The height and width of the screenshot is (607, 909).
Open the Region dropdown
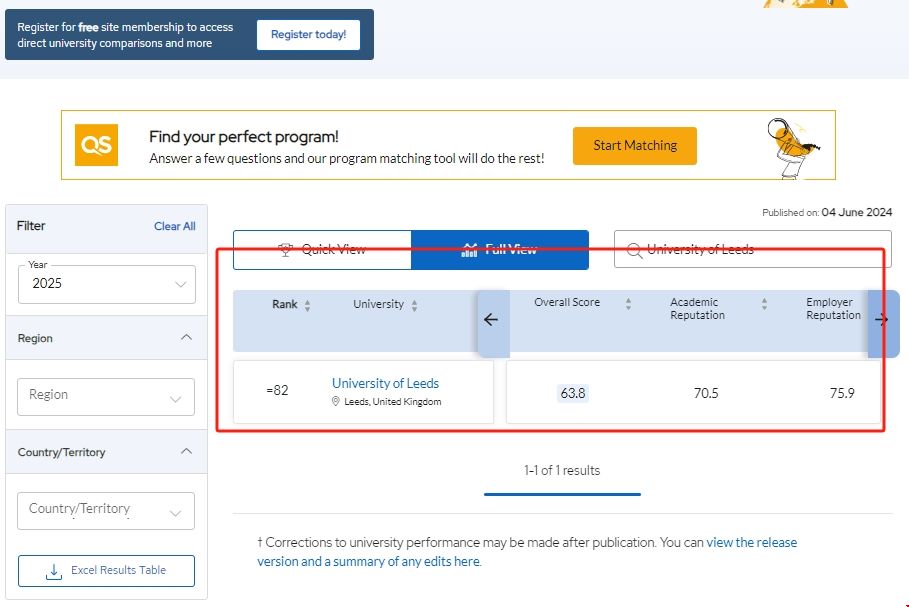coord(106,396)
